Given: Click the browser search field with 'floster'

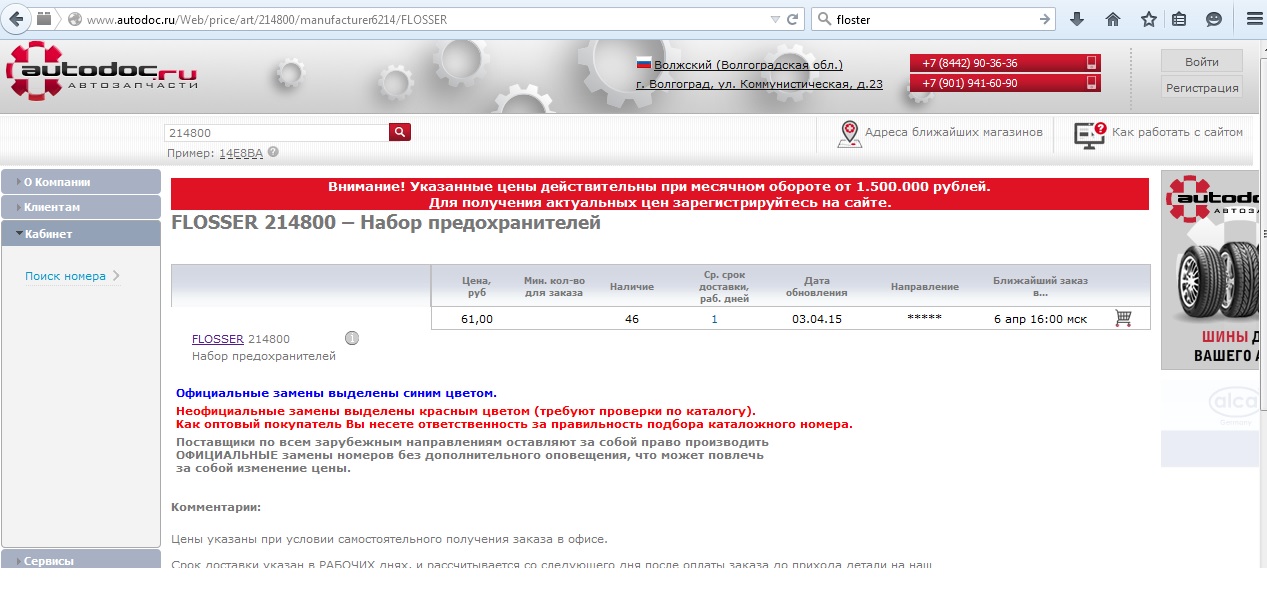Looking at the screenshot, I should click(935, 19).
